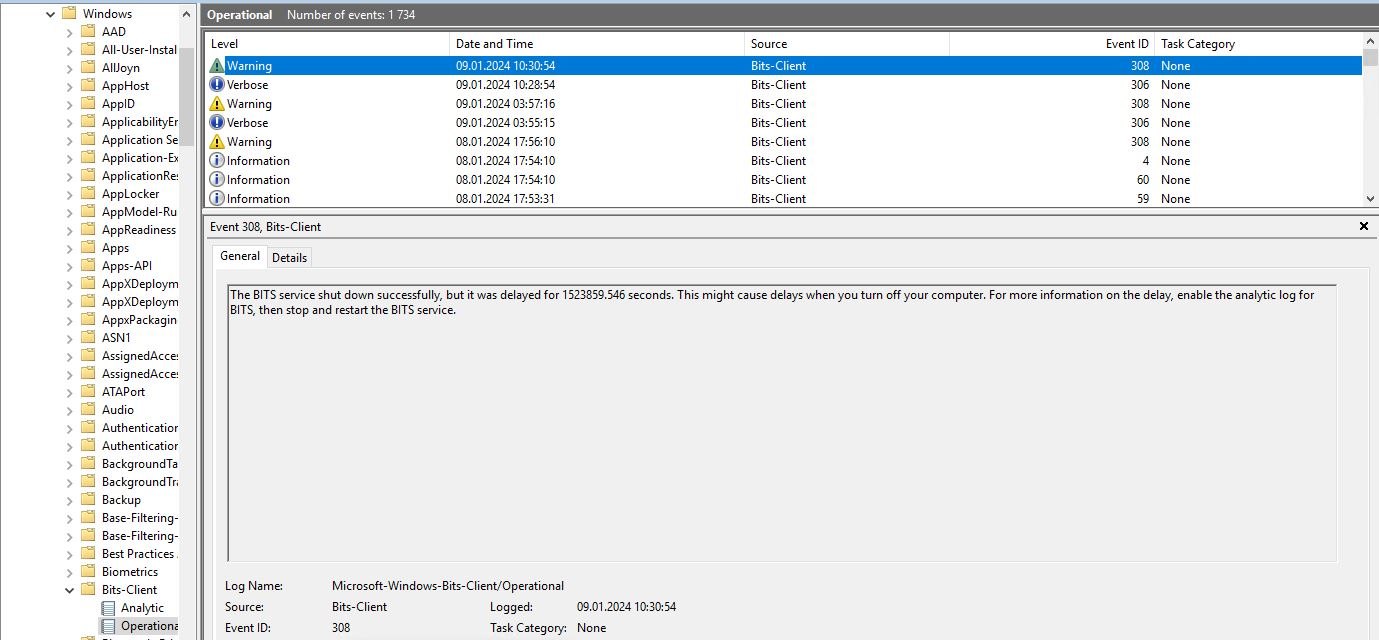Click verbose icon of 09.01.2024 10:28:54 event
The height and width of the screenshot is (640, 1379).
click(x=217, y=85)
